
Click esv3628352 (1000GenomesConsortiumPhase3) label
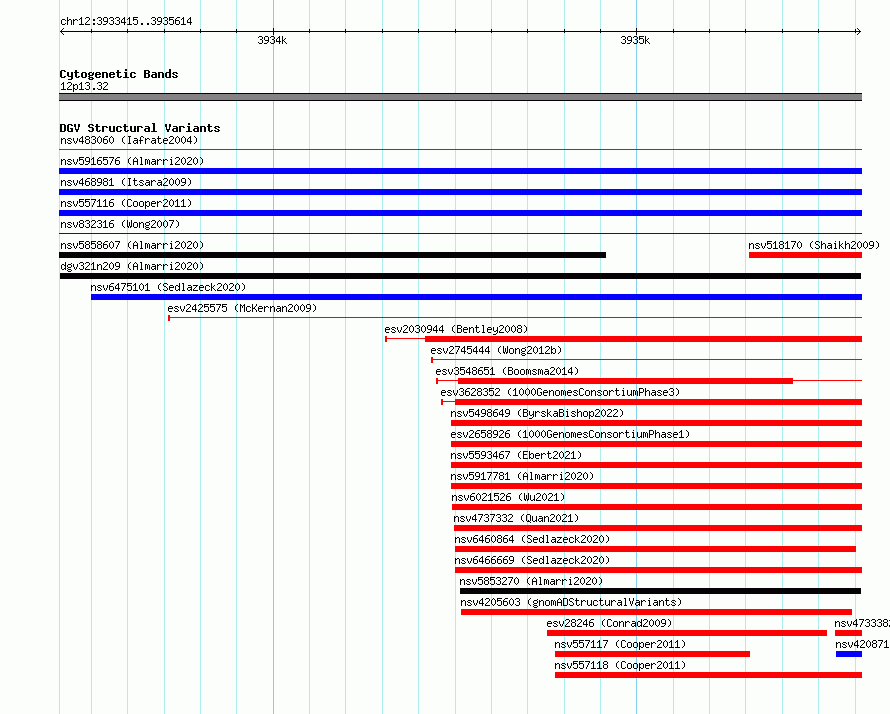tap(560, 392)
